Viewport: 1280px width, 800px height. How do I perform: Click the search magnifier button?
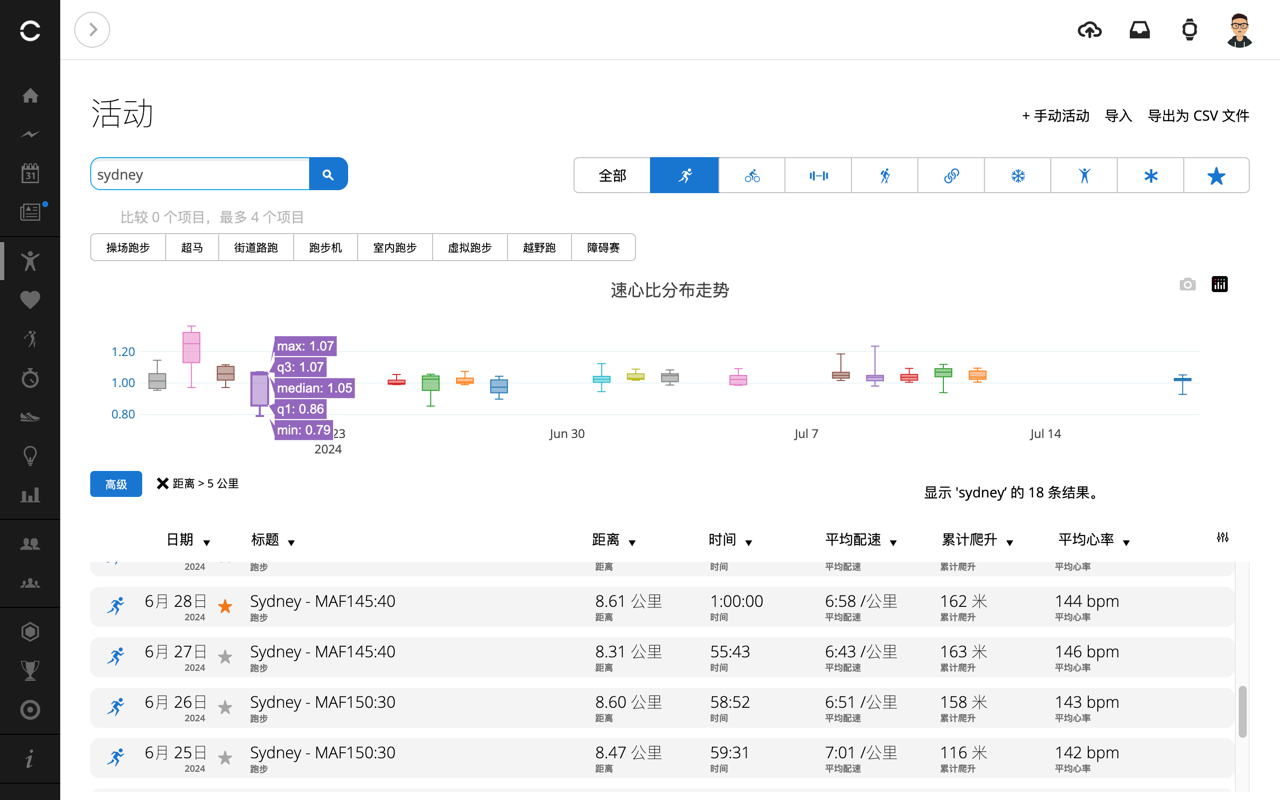[x=328, y=174]
